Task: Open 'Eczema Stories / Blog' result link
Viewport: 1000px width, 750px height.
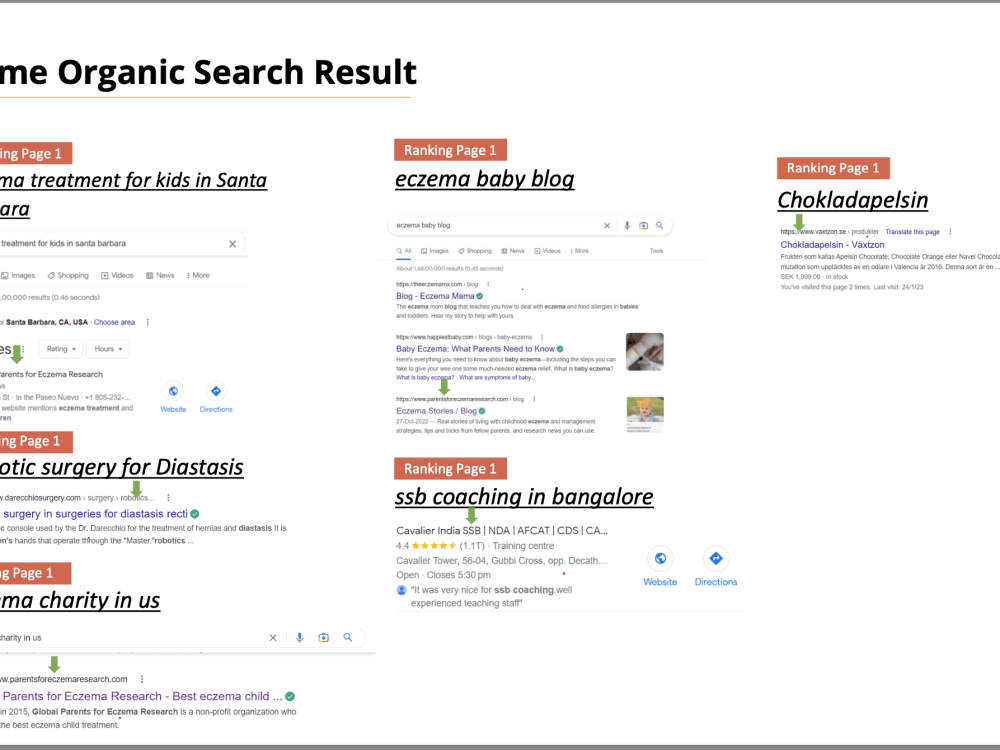Action: [436, 411]
